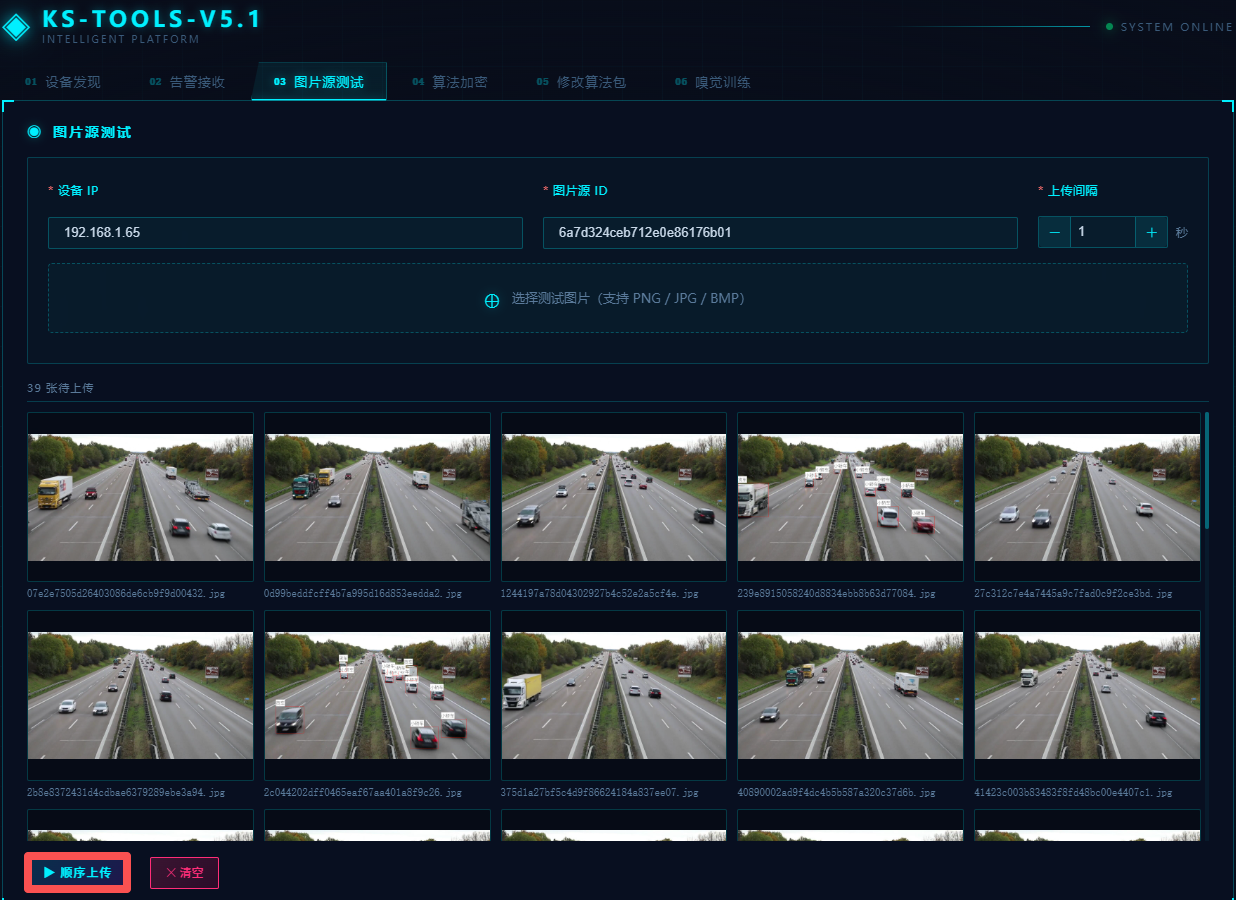Switch to the 算法加密 tab
Screen dimensions: 1236x900
click(x=450, y=82)
